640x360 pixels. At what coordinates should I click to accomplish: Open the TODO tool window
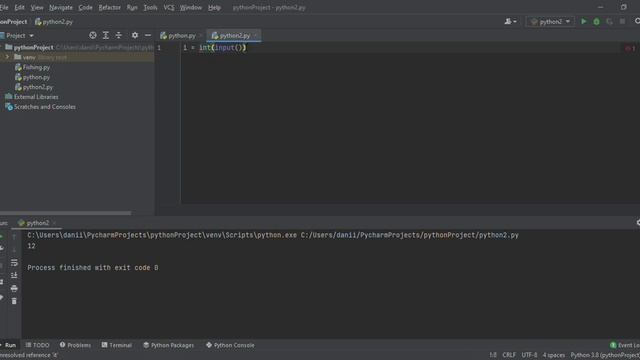38,345
